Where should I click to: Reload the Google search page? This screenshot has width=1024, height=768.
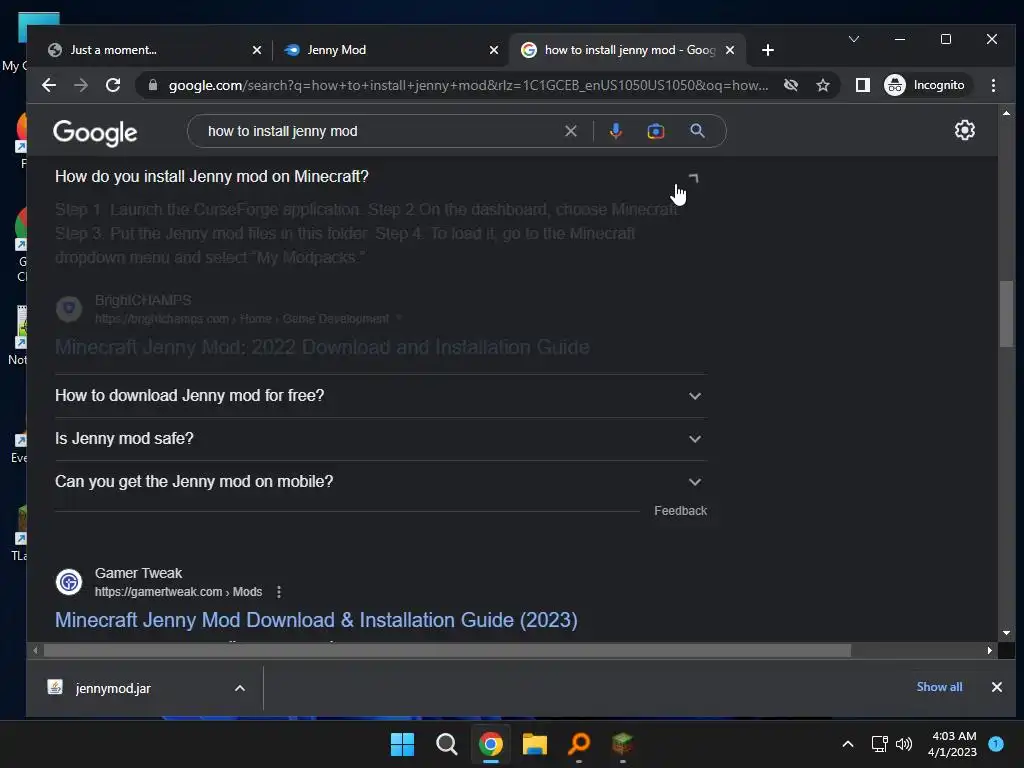[113, 85]
